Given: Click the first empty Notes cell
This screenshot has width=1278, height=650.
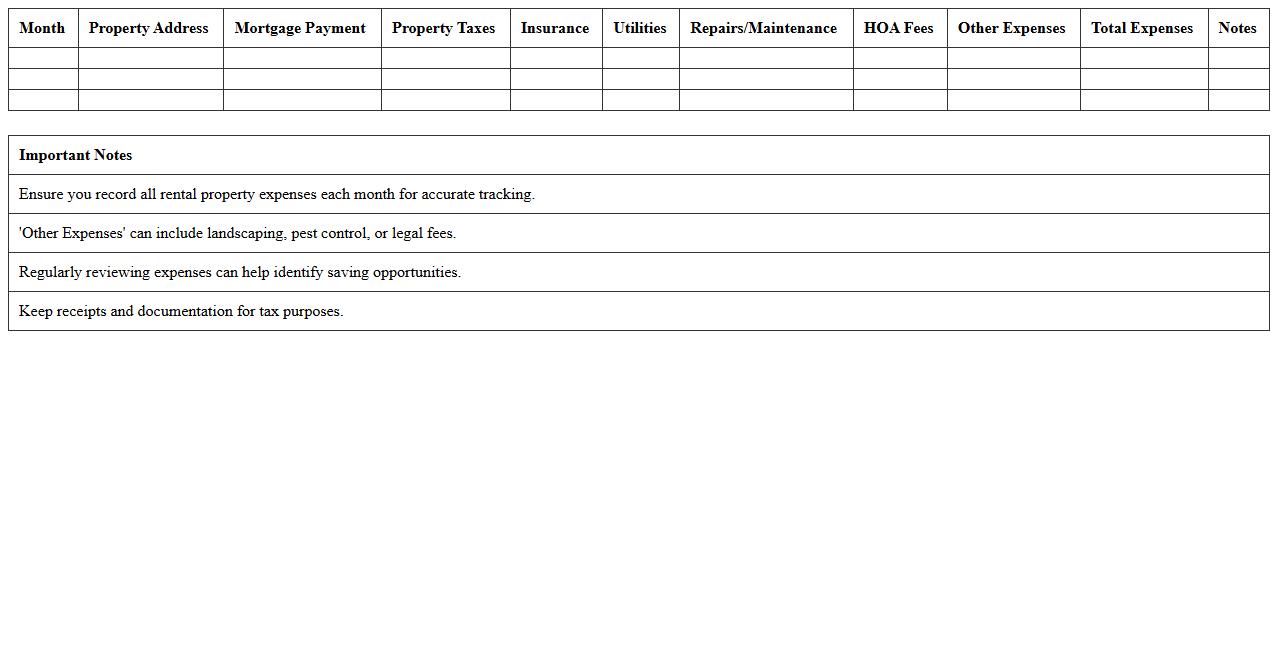Looking at the screenshot, I should click(1238, 58).
